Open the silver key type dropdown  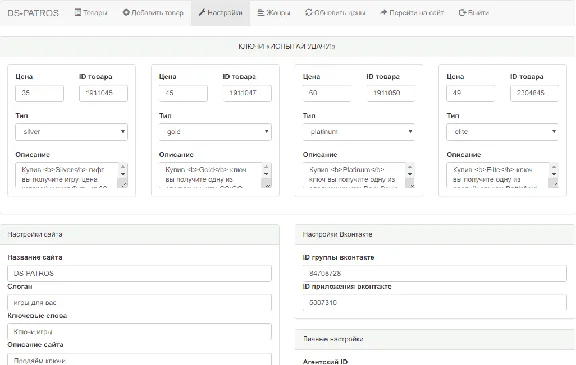click(x=71, y=132)
